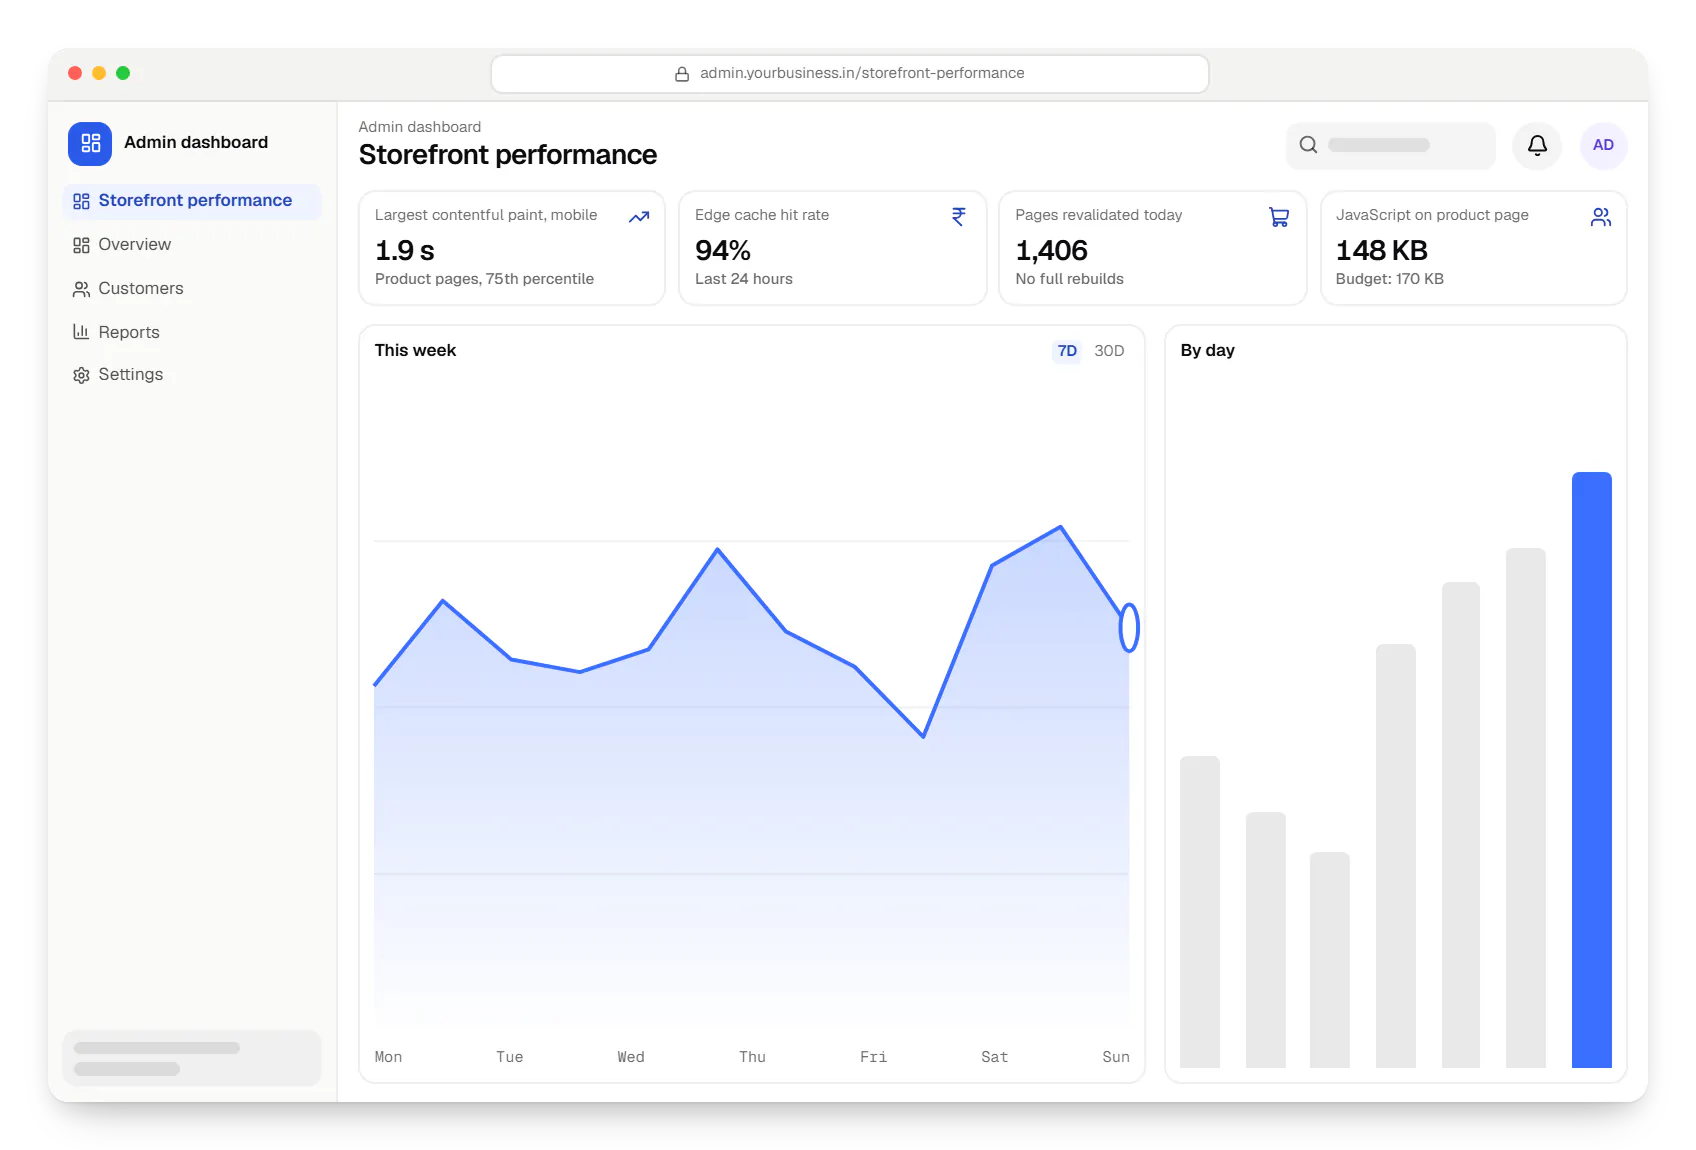Focus the search input field

(1390, 145)
